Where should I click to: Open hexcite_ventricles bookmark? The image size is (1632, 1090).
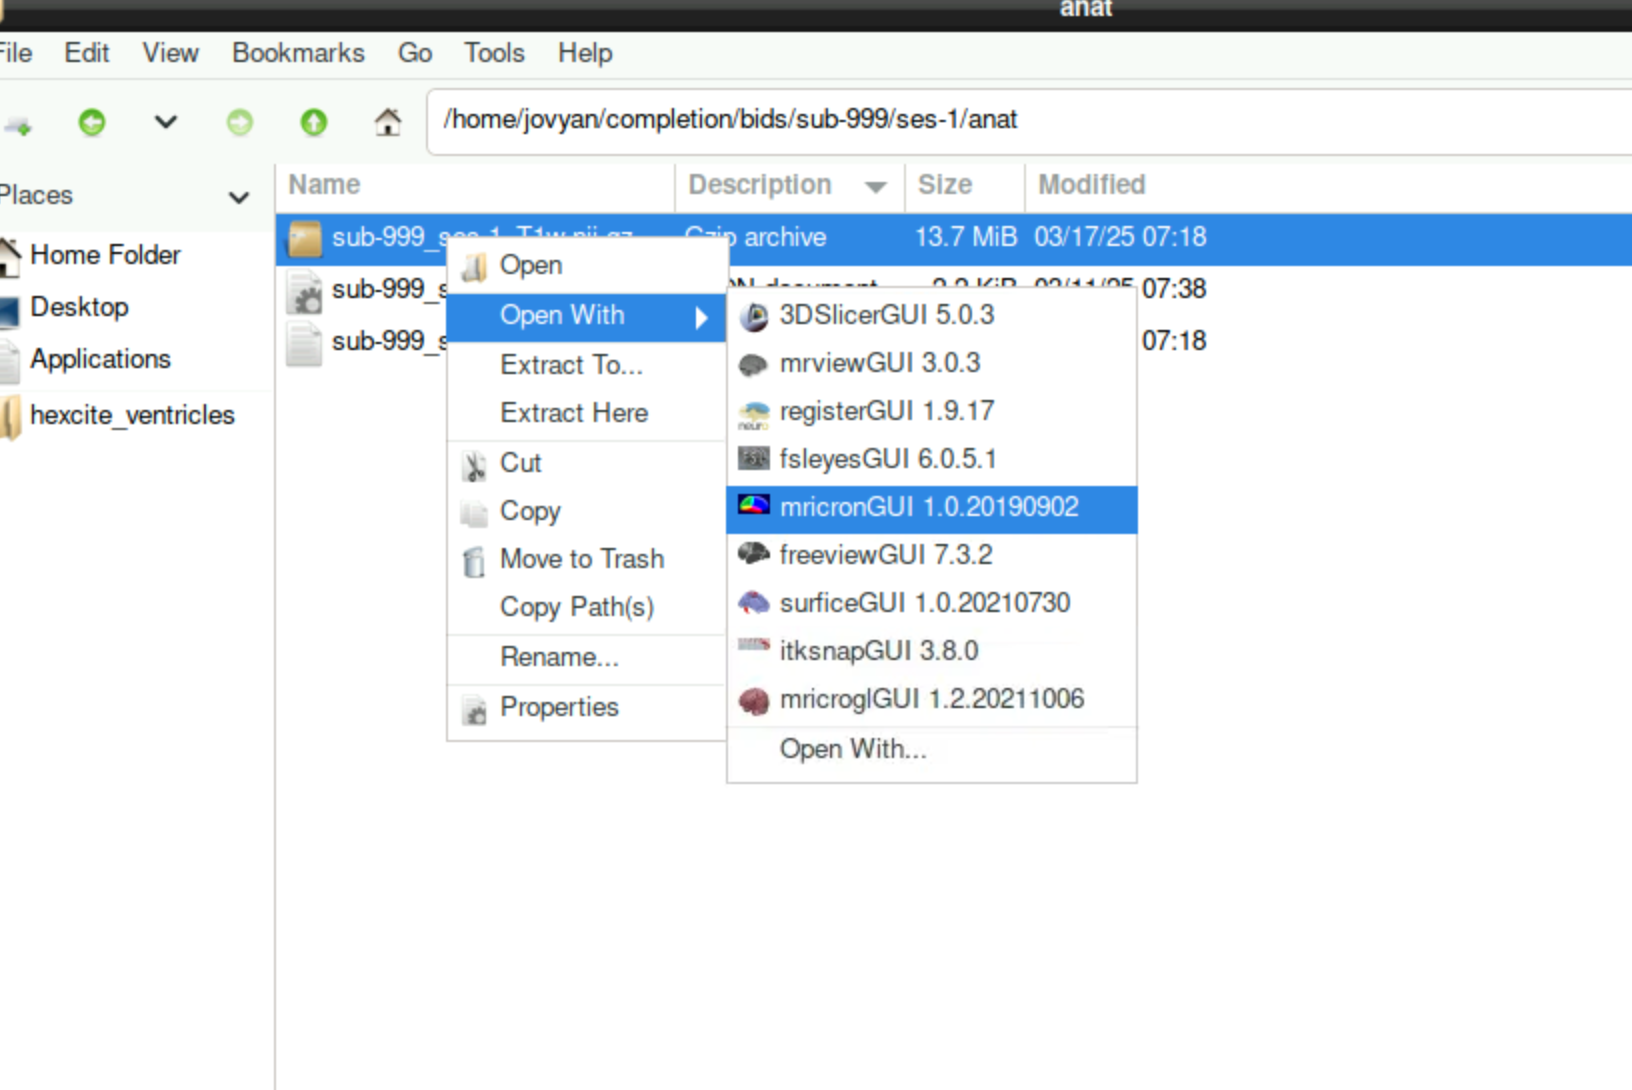click(x=132, y=415)
